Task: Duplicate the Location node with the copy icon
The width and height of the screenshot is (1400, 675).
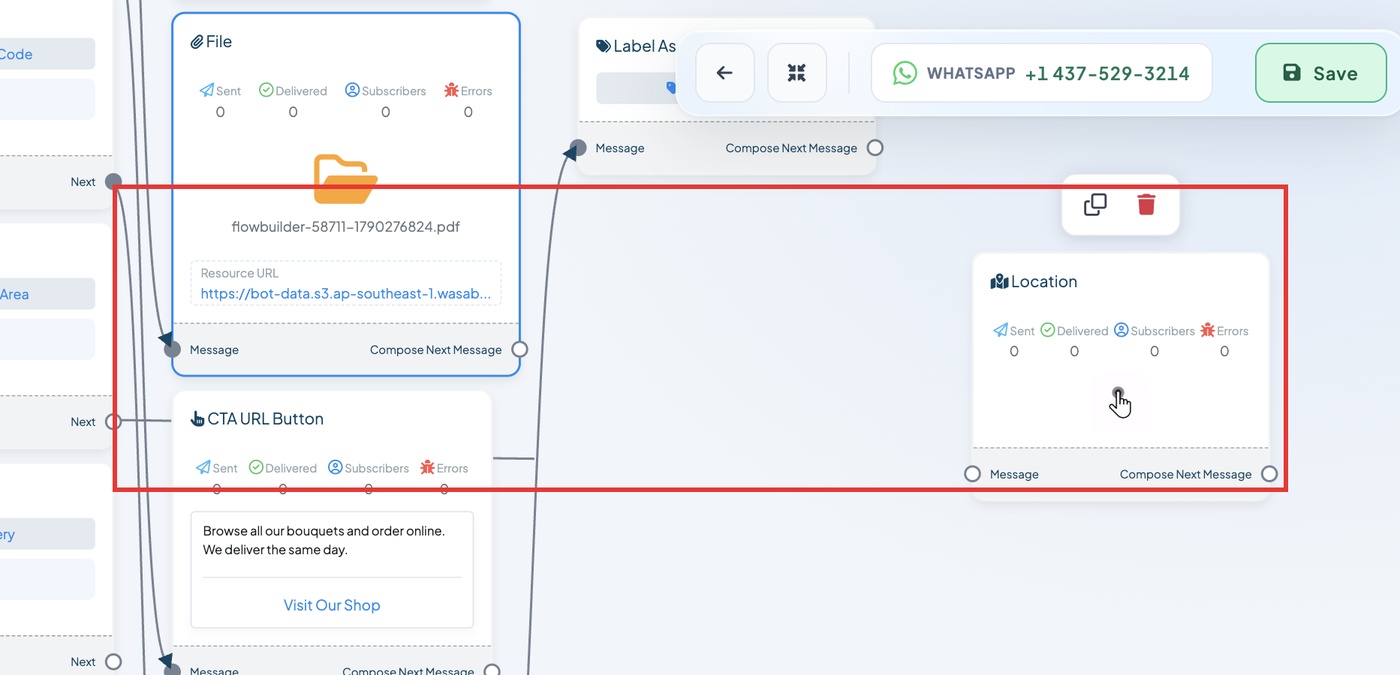Action: [x=1095, y=205]
